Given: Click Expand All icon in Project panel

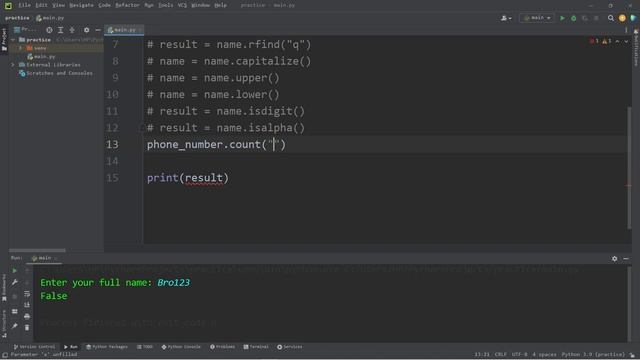Looking at the screenshot, I should (60, 30).
